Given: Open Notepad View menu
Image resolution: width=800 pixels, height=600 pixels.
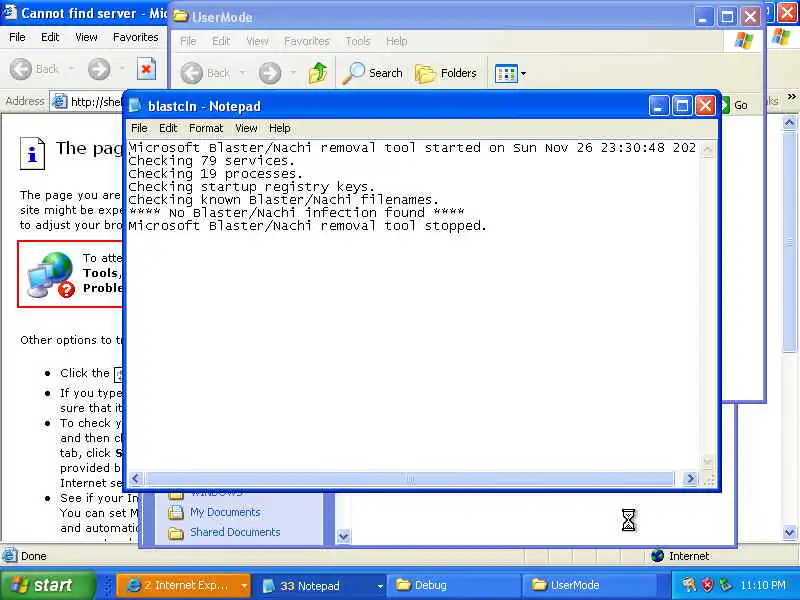Looking at the screenshot, I should pos(246,128).
